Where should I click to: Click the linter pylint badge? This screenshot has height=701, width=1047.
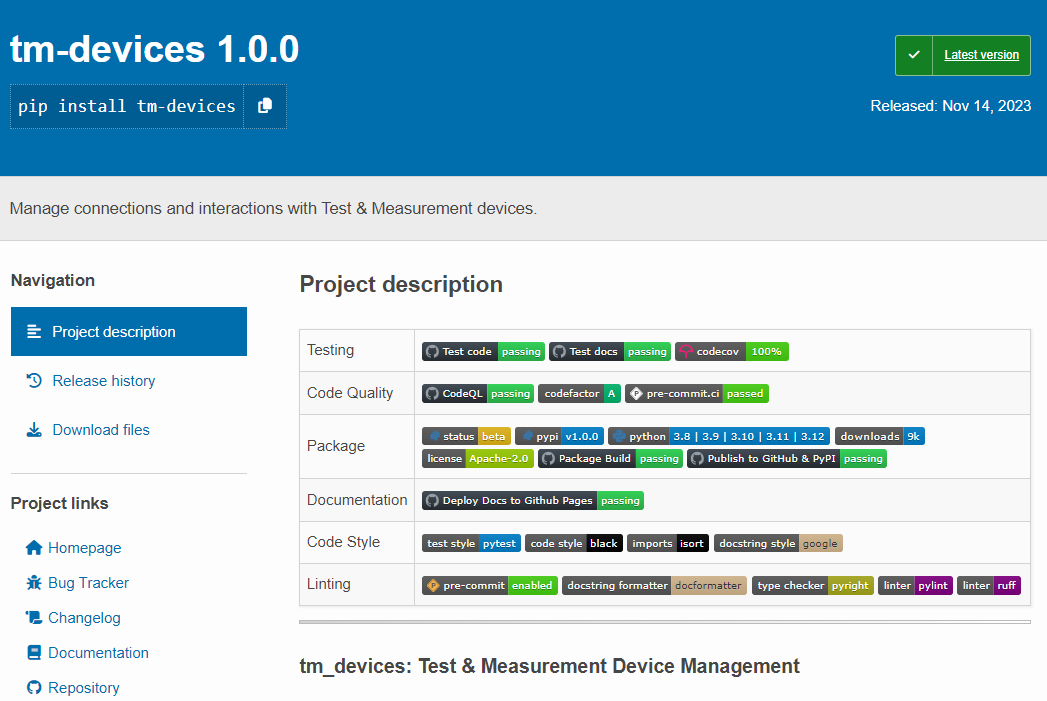coord(915,586)
